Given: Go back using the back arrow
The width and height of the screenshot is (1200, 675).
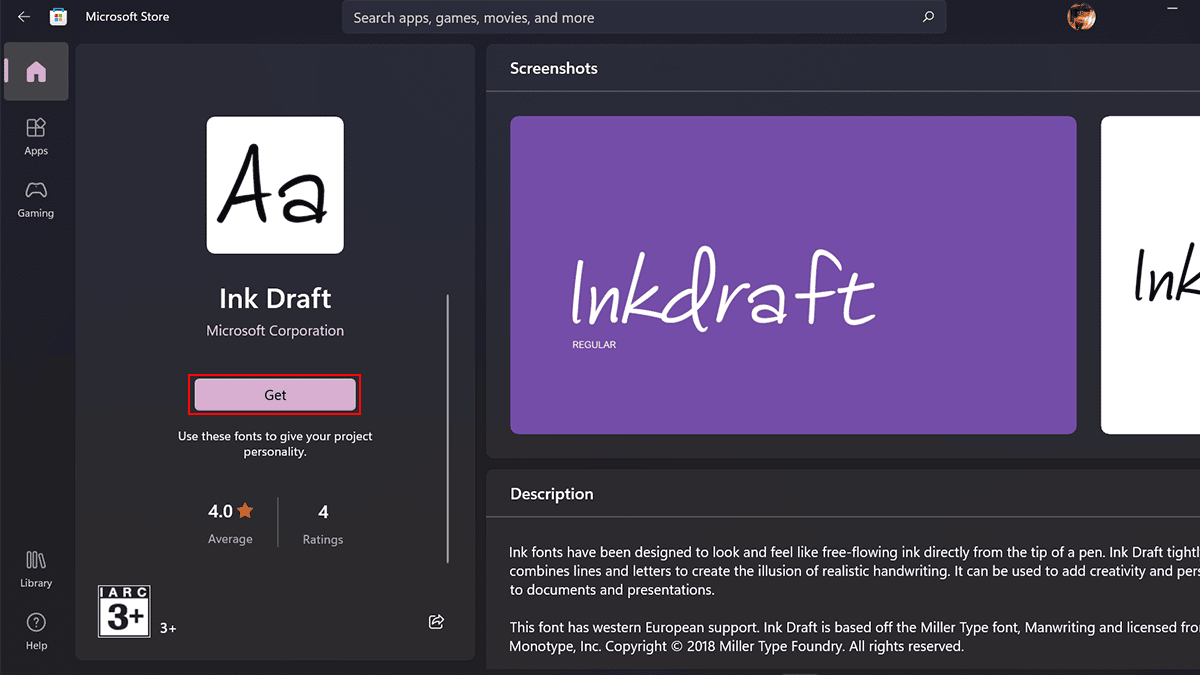Looking at the screenshot, I should 24,17.
